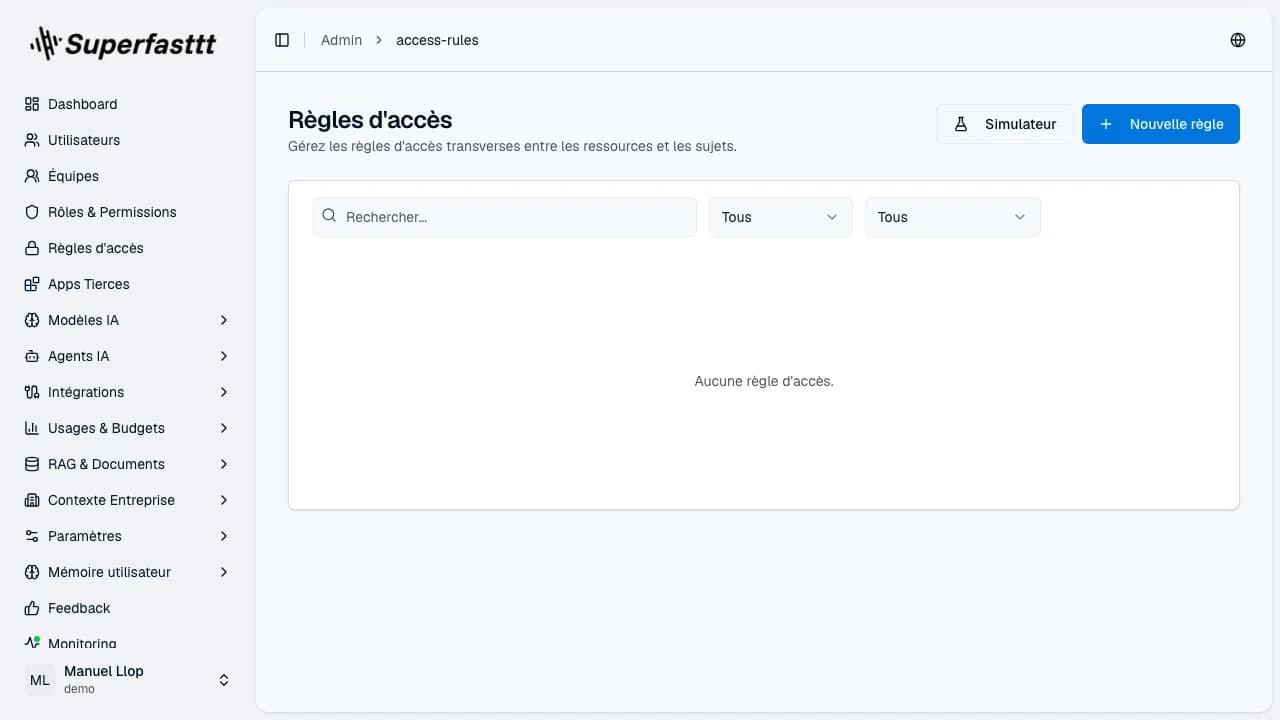Select Règles d'accès in sidebar
Screen dimensions: 1280x720
128,248
